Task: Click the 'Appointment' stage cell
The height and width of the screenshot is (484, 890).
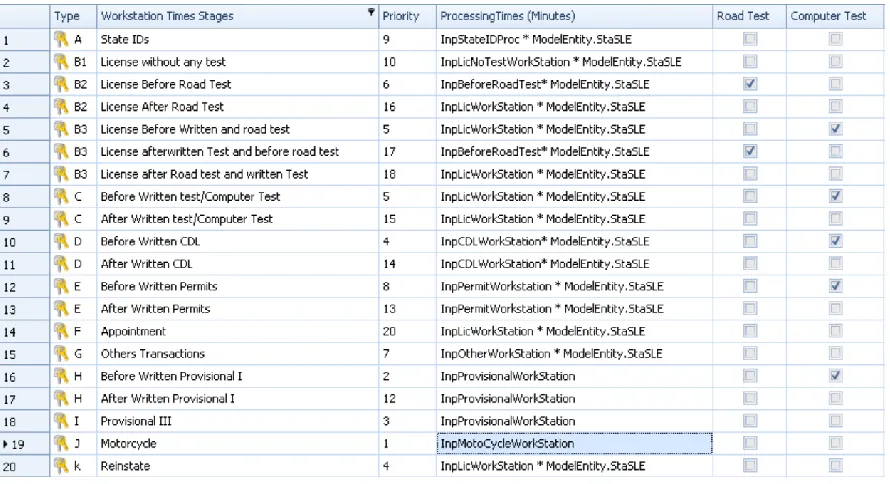Action: pos(237,331)
